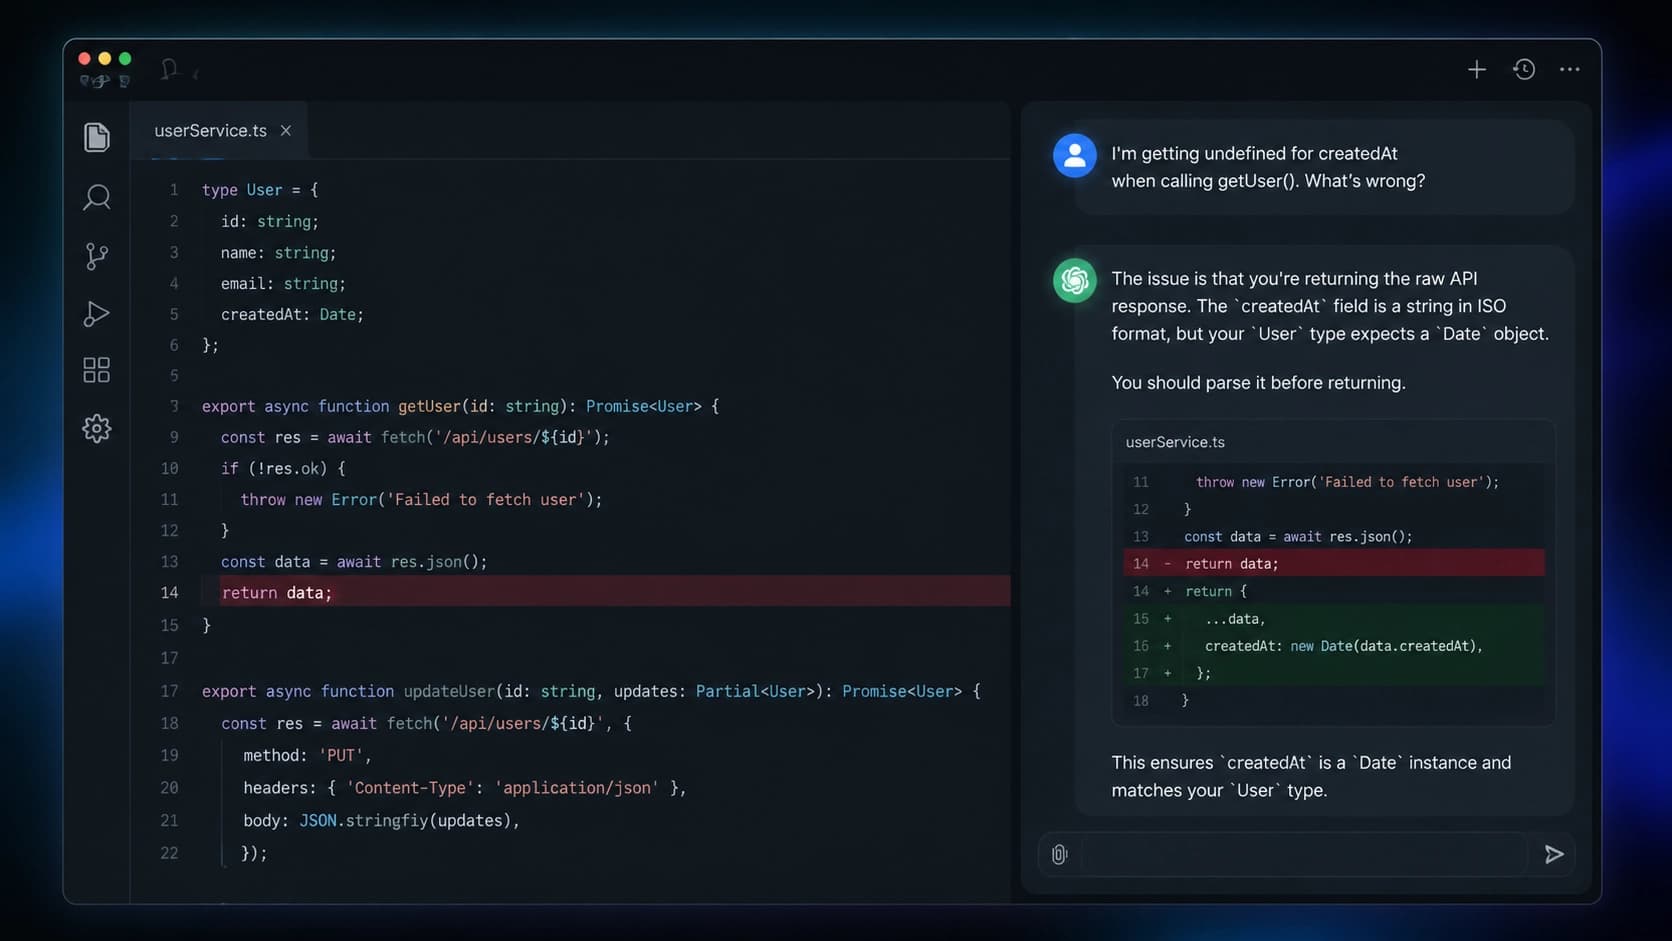Image resolution: width=1672 pixels, height=941 pixels.
Task: Click the 'email: string;' line
Action: pos(283,284)
